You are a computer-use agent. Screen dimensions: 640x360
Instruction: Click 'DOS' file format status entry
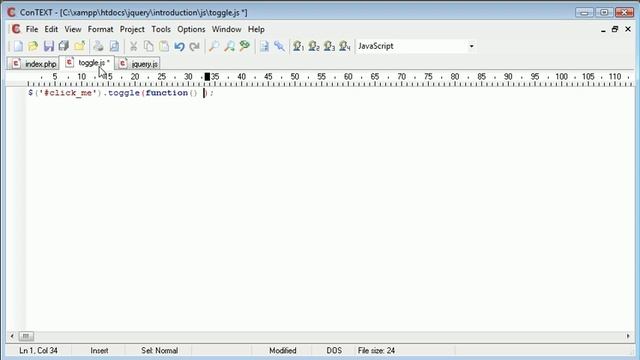point(334,351)
